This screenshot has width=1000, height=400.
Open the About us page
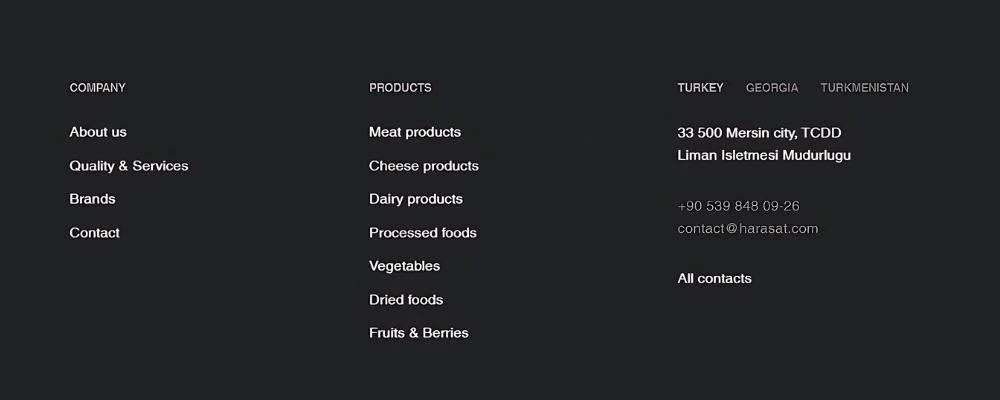pyautogui.click(x=98, y=132)
